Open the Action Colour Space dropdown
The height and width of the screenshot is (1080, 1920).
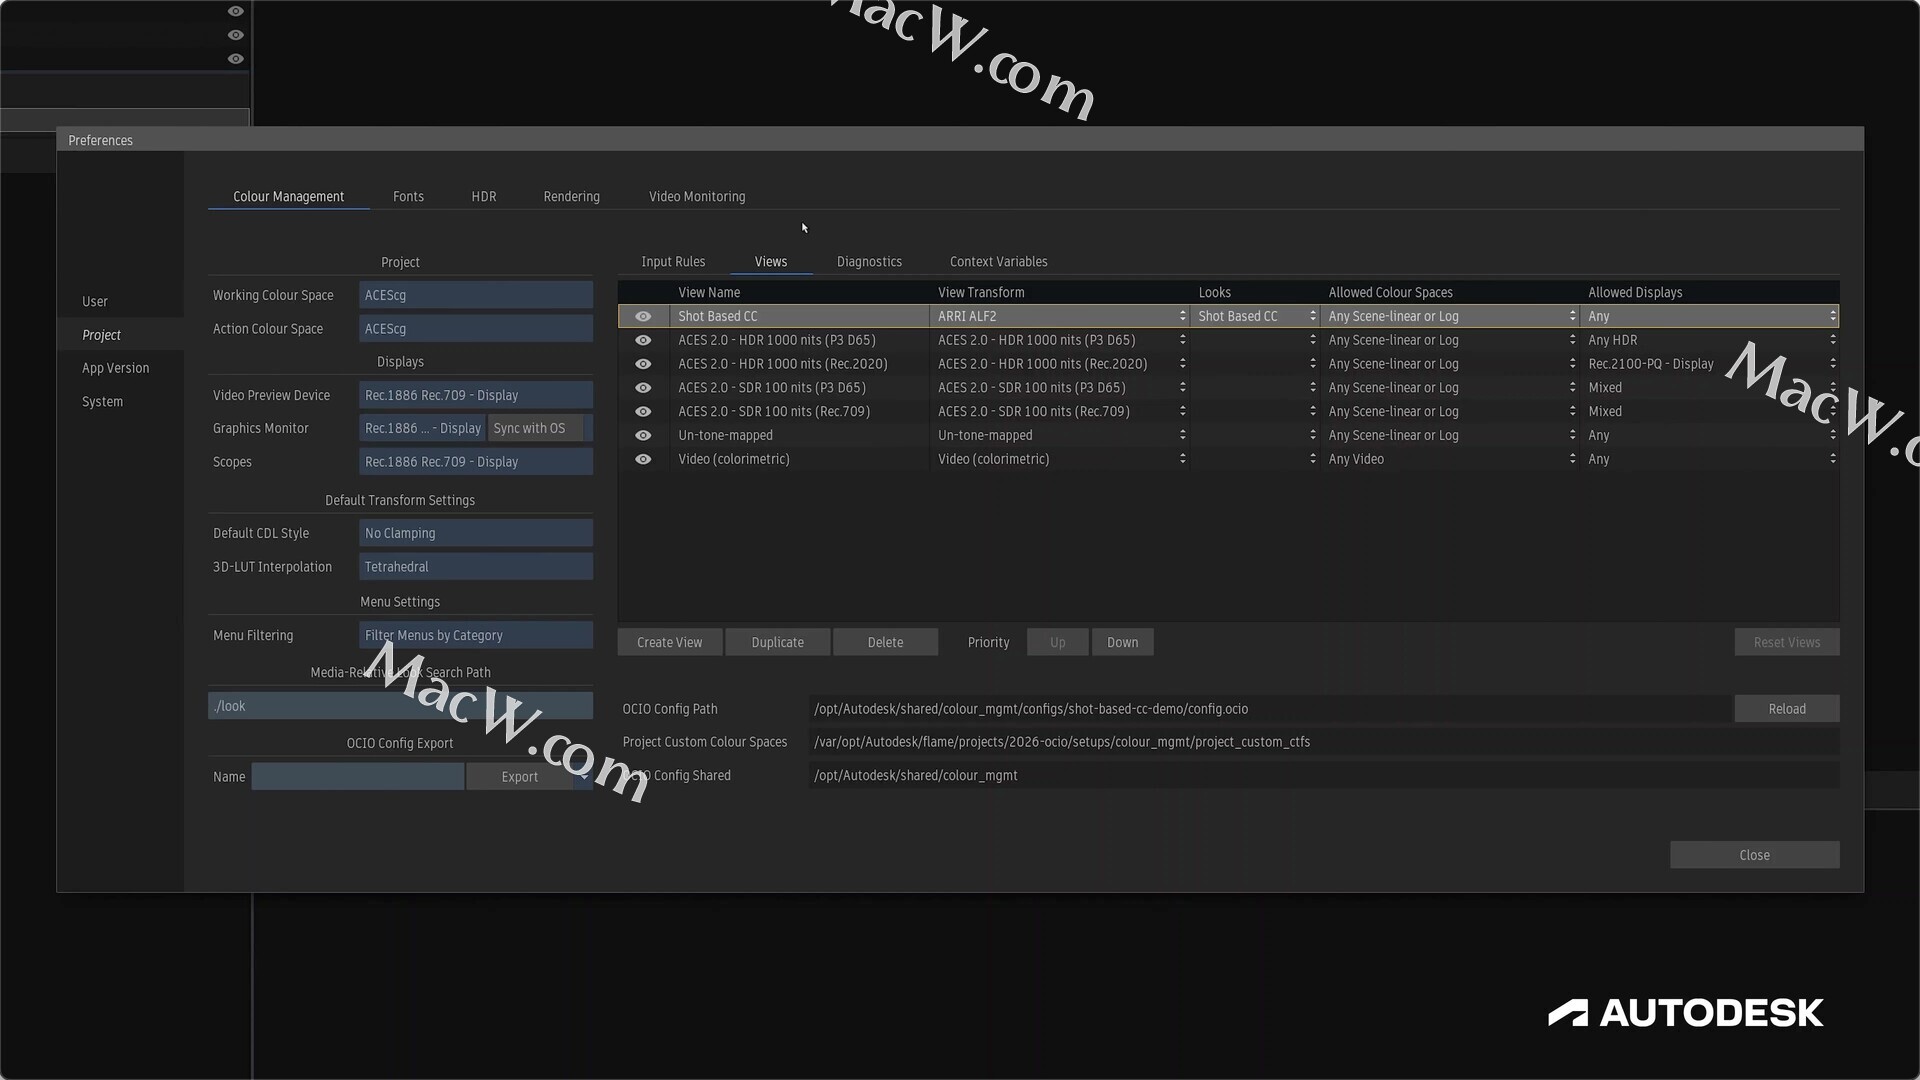point(476,328)
